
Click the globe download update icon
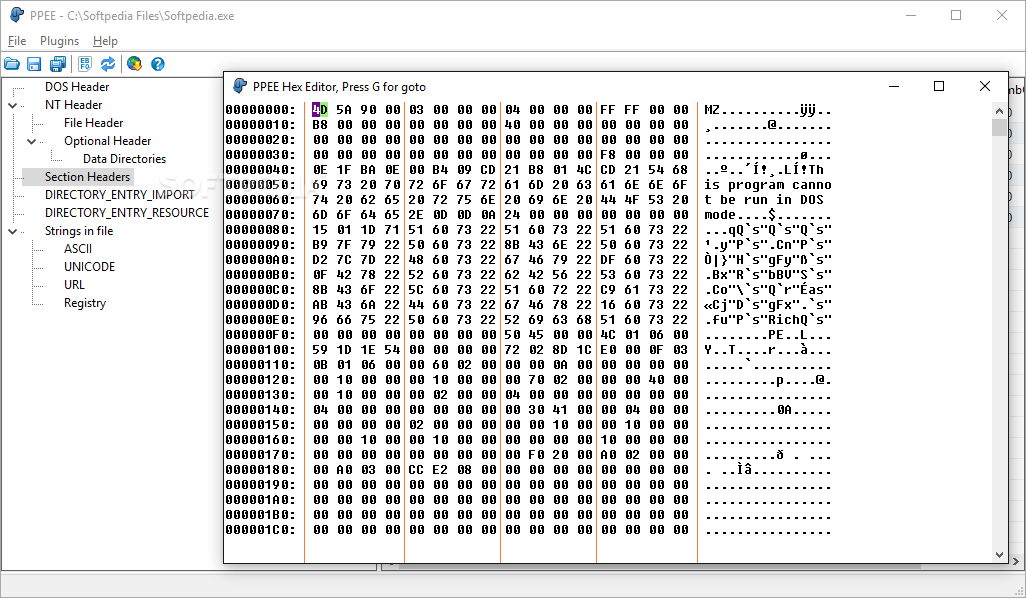[x=134, y=64]
